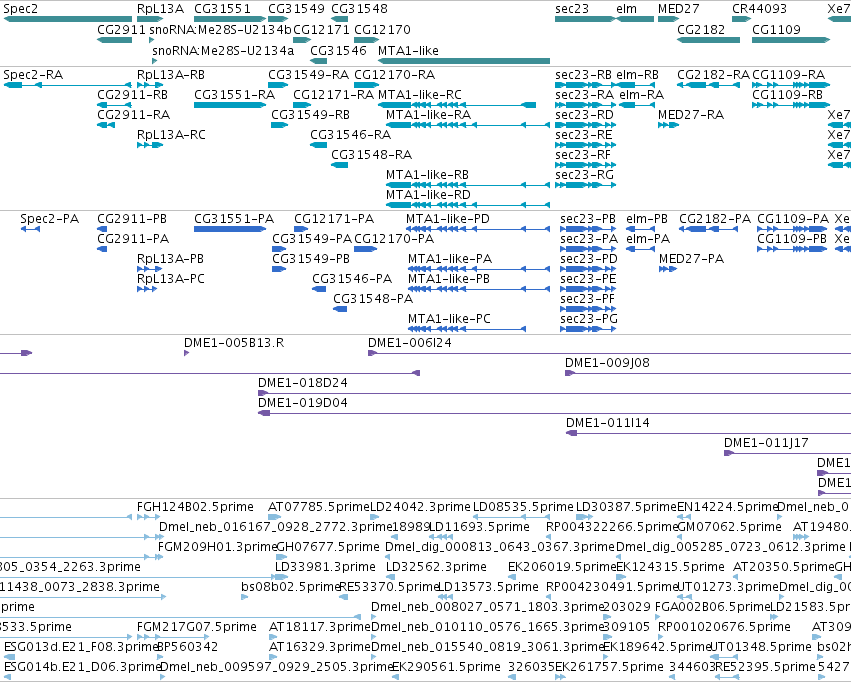Select the RpL13A-PC protein label
The height and width of the screenshot is (682, 851).
[170, 279]
